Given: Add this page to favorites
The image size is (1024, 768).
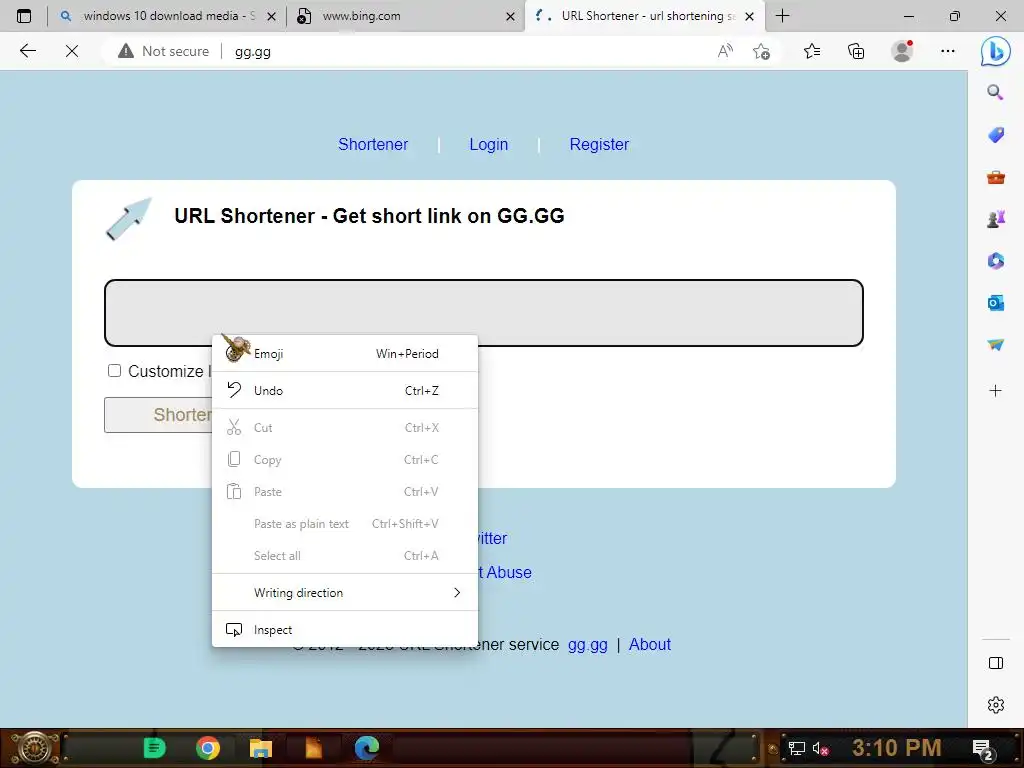Looking at the screenshot, I should click(761, 51).
